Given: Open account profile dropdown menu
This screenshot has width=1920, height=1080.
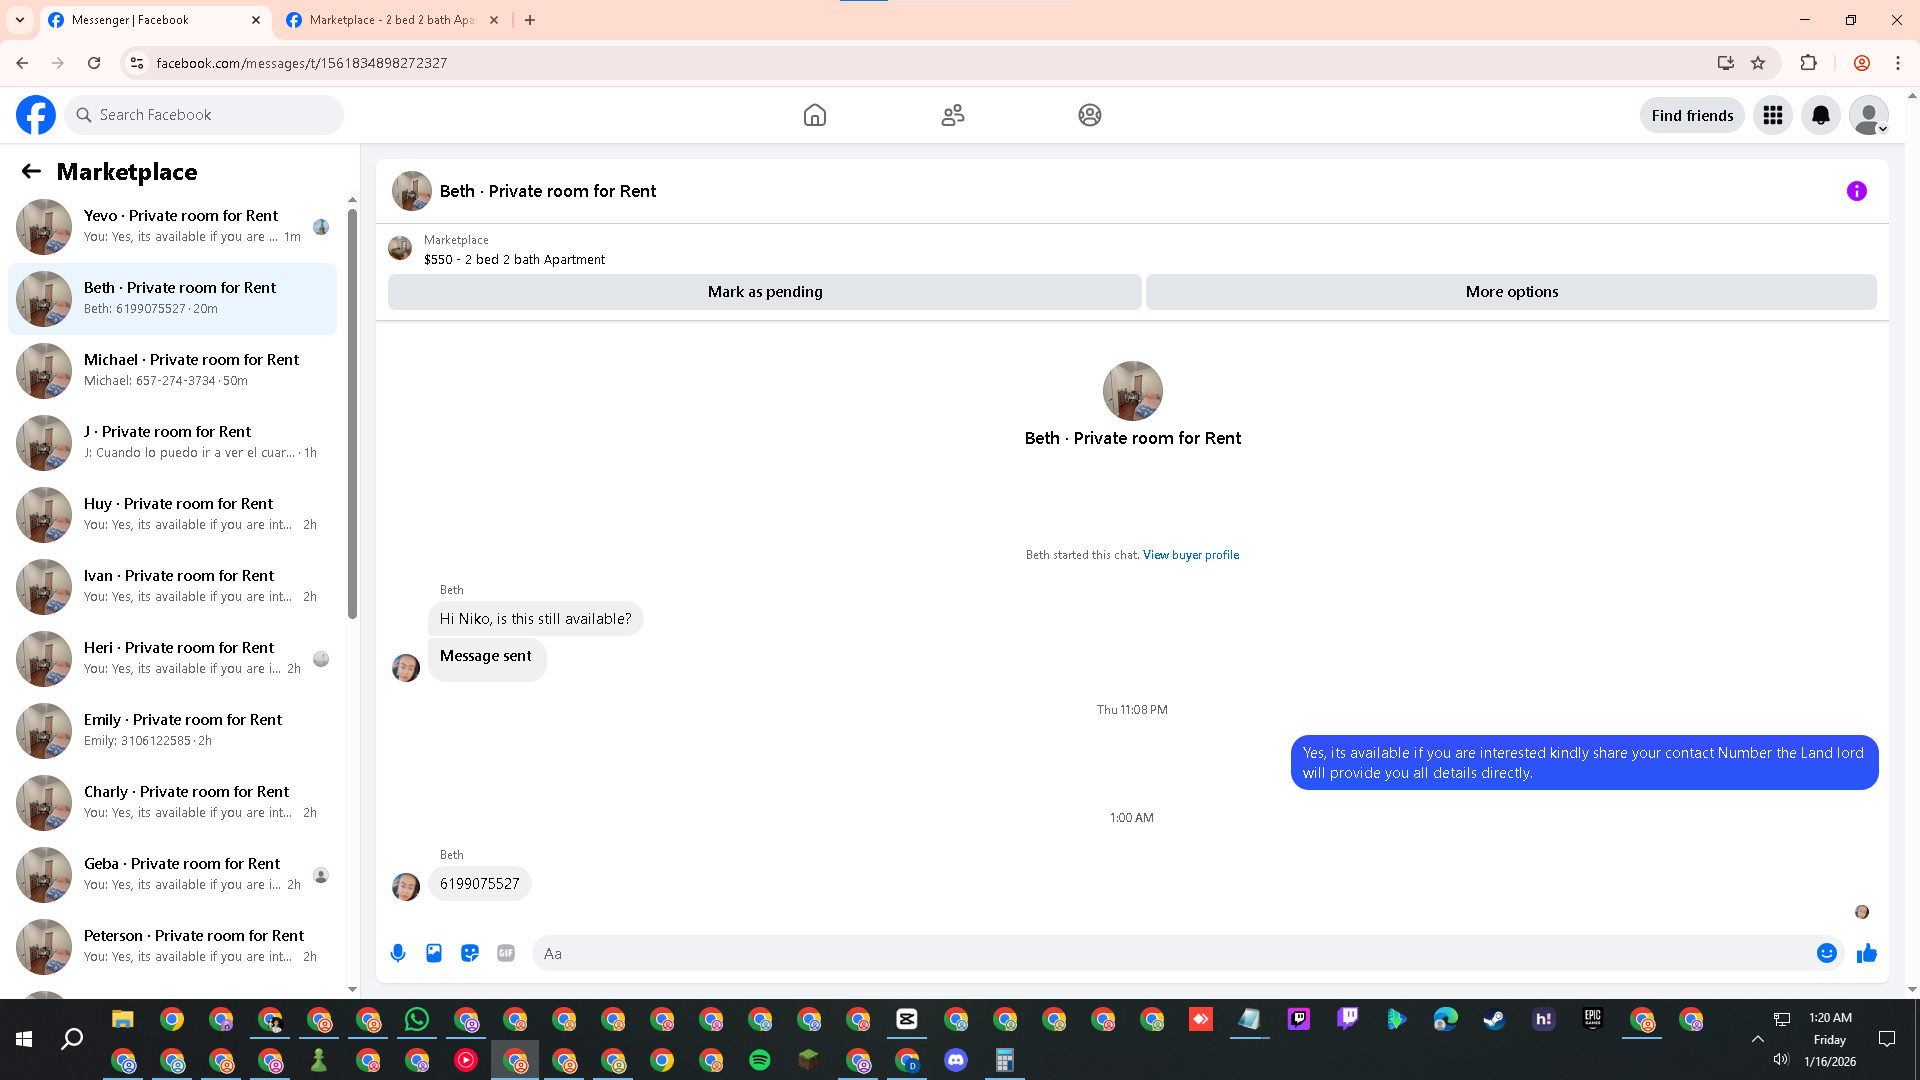Looking at the screenshot, I should [x=1868, y=115].
